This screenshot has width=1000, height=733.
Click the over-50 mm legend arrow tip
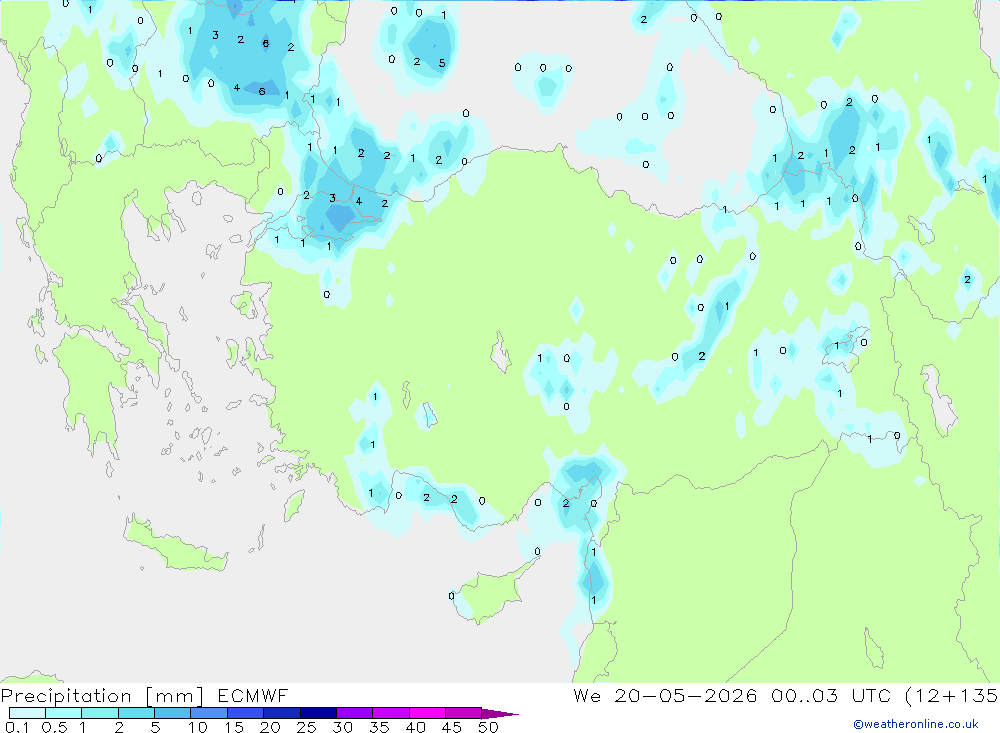[500, 714]
